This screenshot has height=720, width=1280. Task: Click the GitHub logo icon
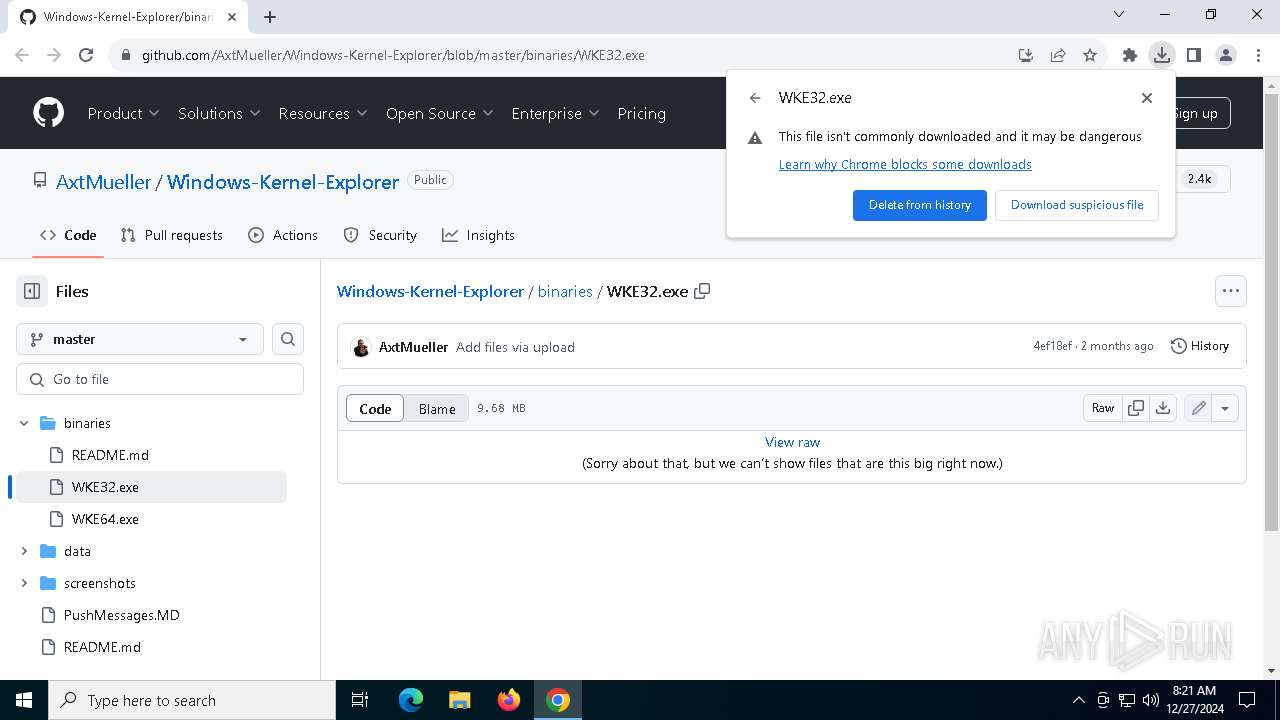pyautogui.click(x=48, y=113)
